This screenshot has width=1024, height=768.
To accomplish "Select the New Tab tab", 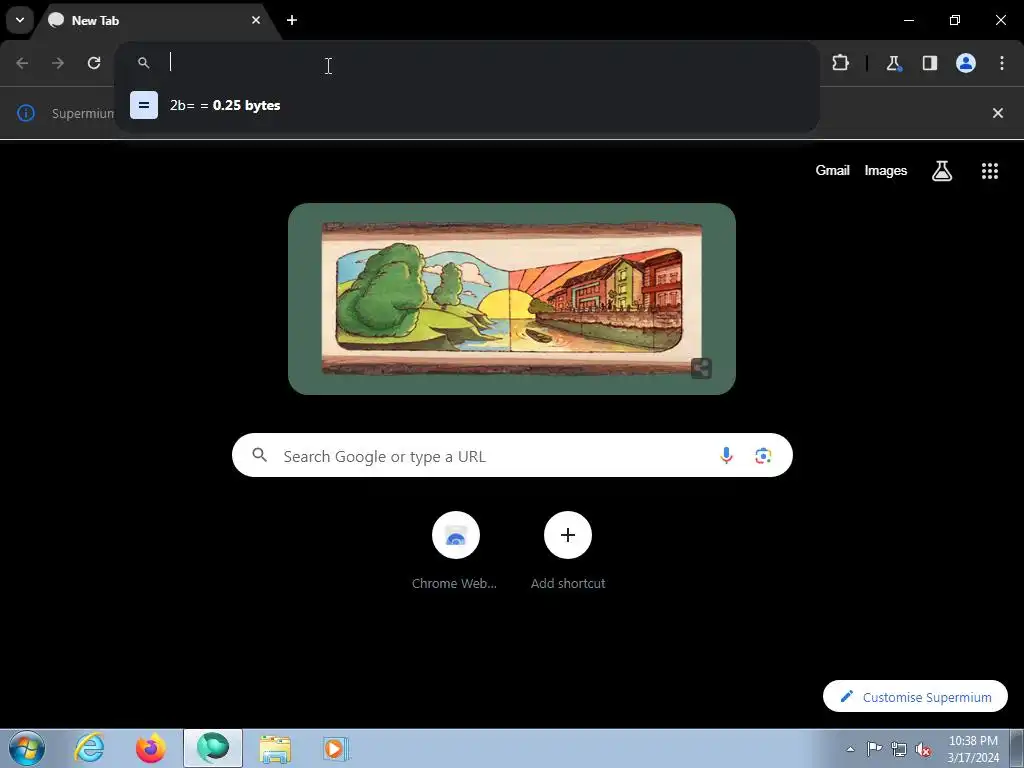I will coord(157,21).
